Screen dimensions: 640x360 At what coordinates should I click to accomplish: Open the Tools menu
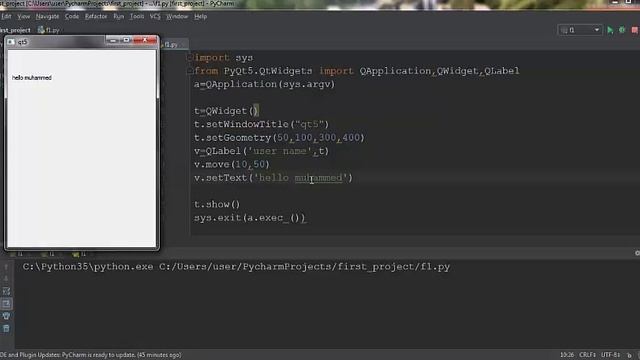tap(137, 17)
